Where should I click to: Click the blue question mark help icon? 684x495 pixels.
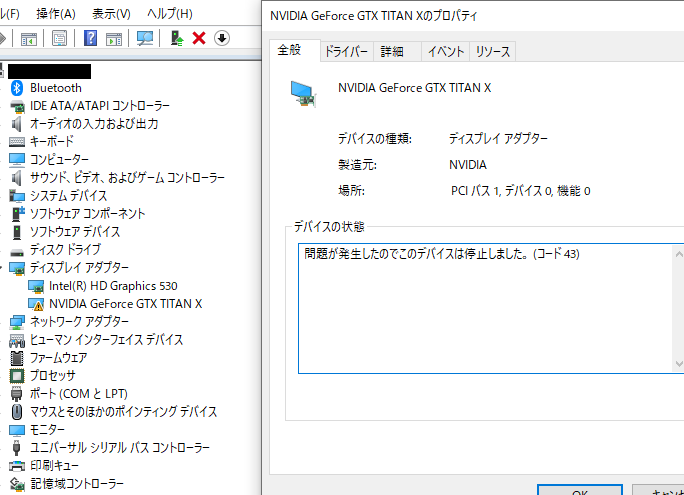91,38
